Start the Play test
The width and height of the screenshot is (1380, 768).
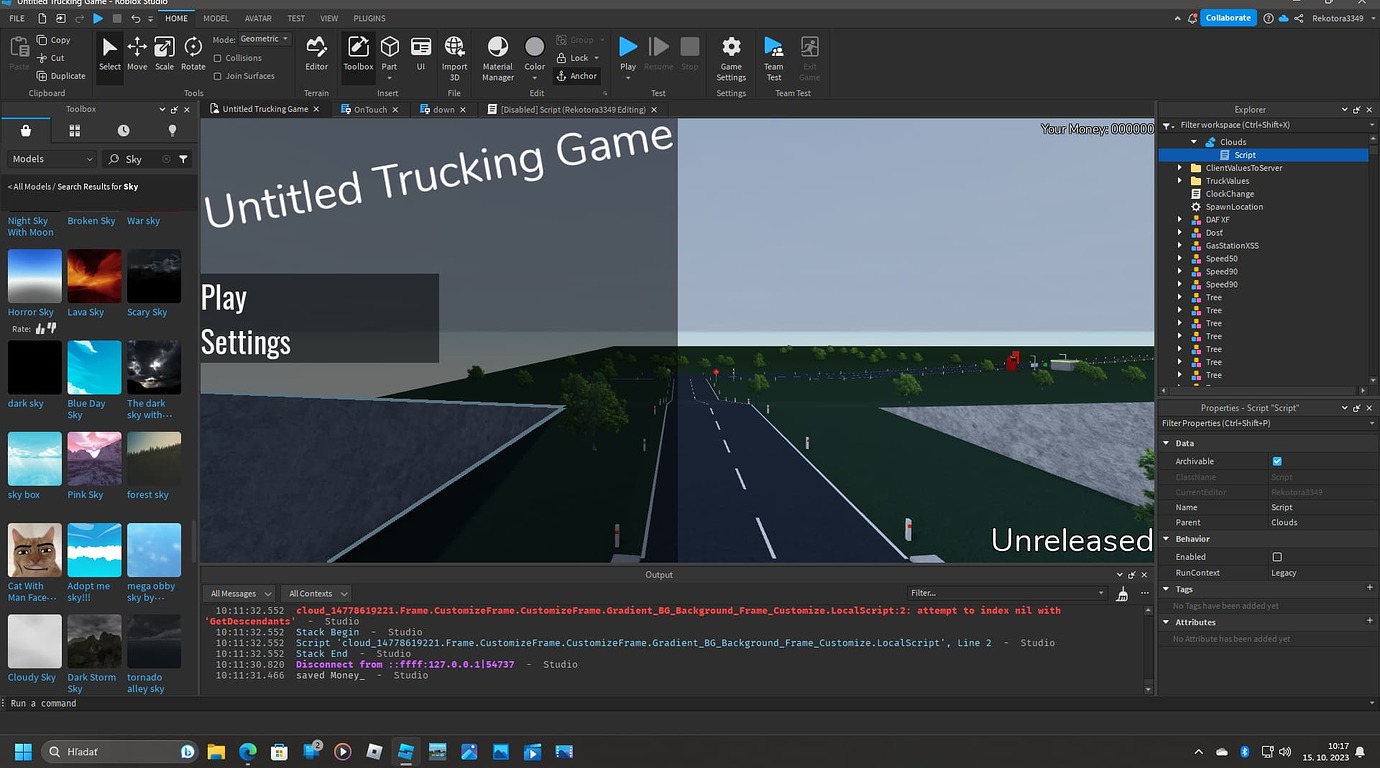pos(628,54)
